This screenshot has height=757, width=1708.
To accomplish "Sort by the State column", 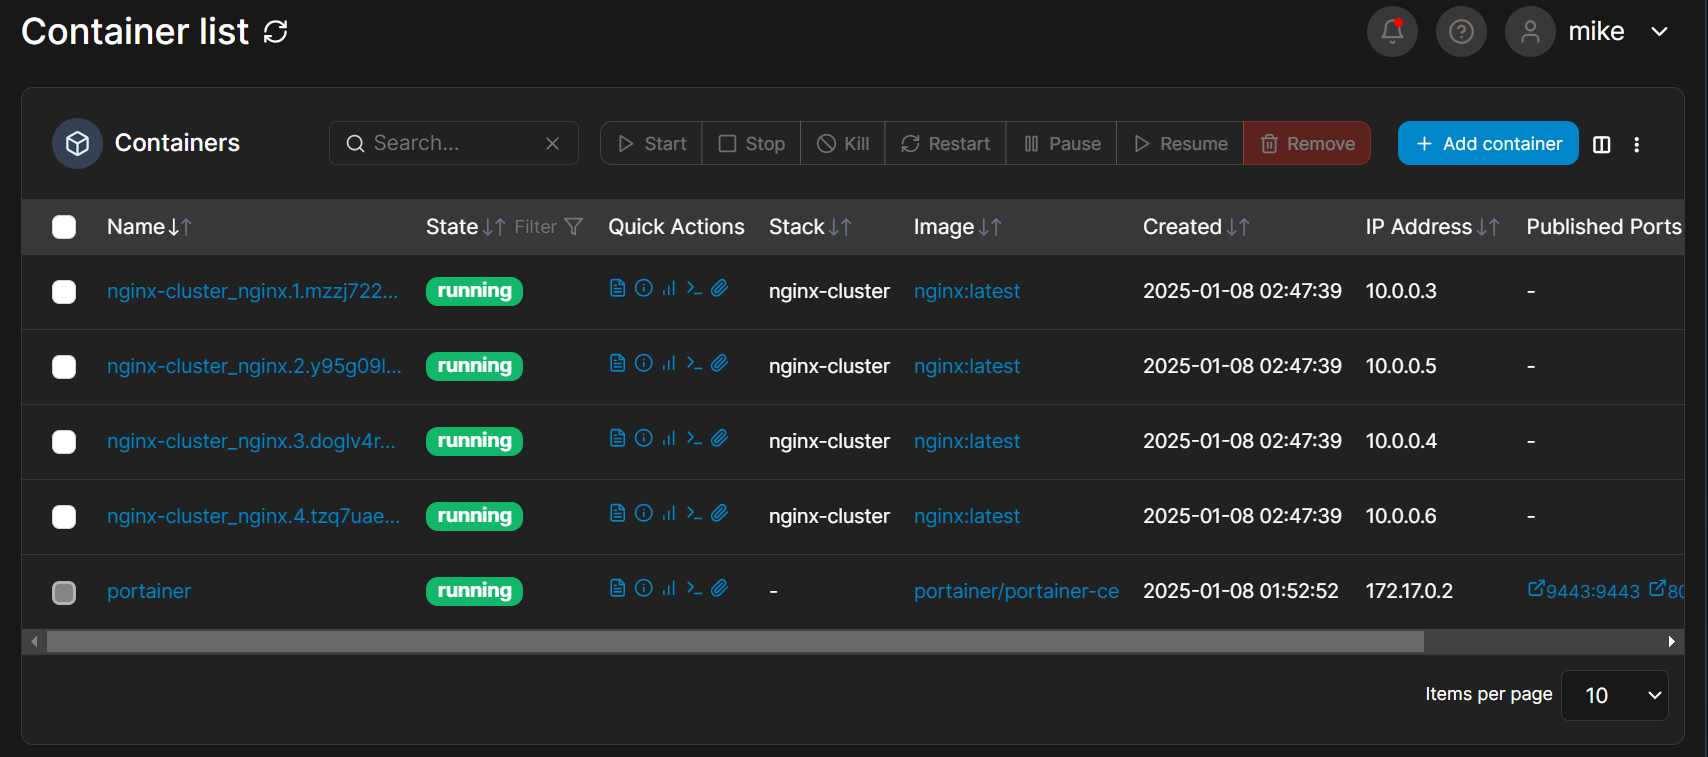I will [465, 227].
